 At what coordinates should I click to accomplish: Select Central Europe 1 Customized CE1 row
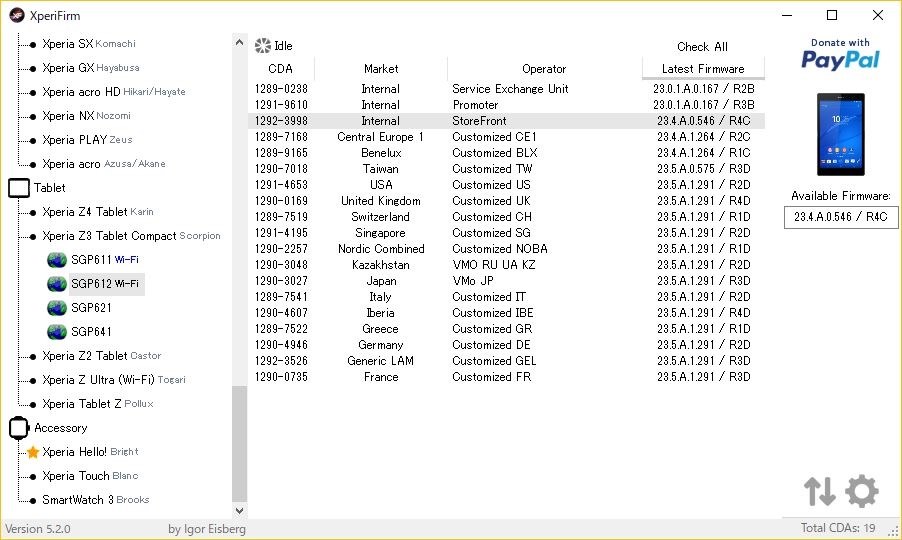(x=506, y=137)
